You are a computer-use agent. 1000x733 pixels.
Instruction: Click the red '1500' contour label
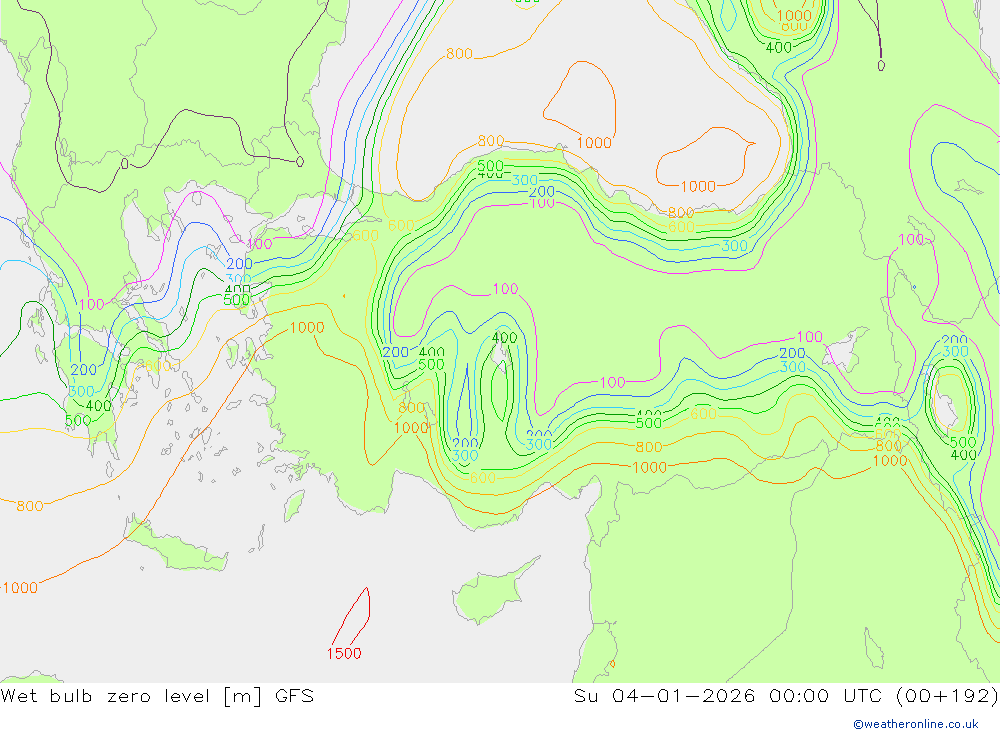[344, 653]
